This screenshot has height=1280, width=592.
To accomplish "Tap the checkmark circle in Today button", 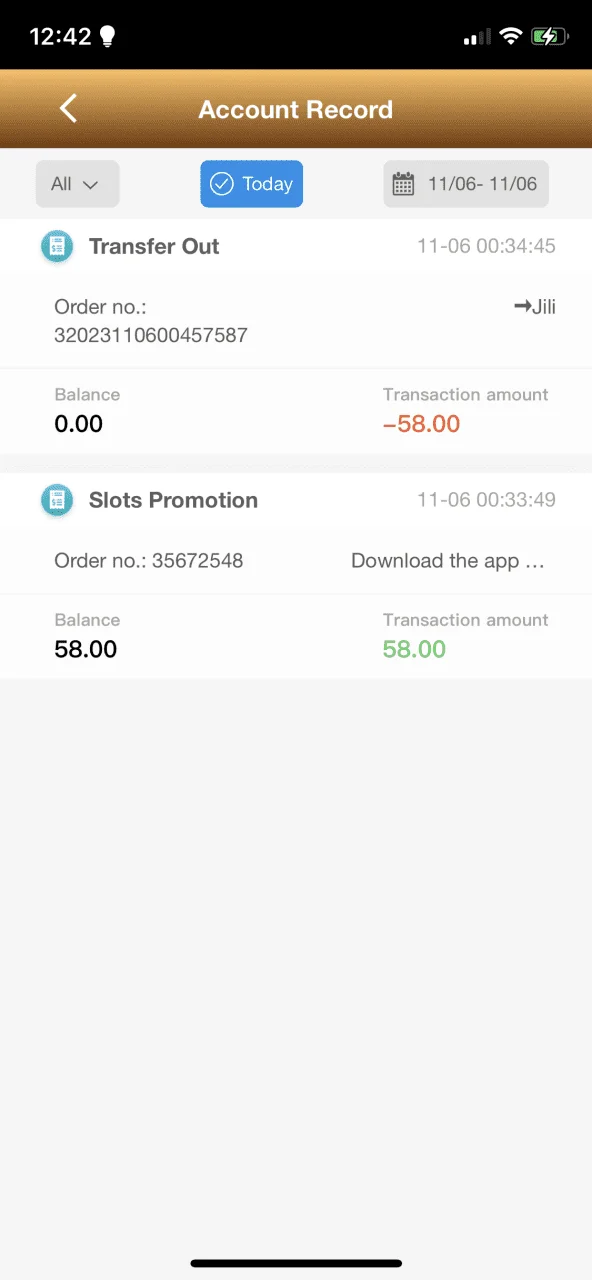I will tap(221, 184).
